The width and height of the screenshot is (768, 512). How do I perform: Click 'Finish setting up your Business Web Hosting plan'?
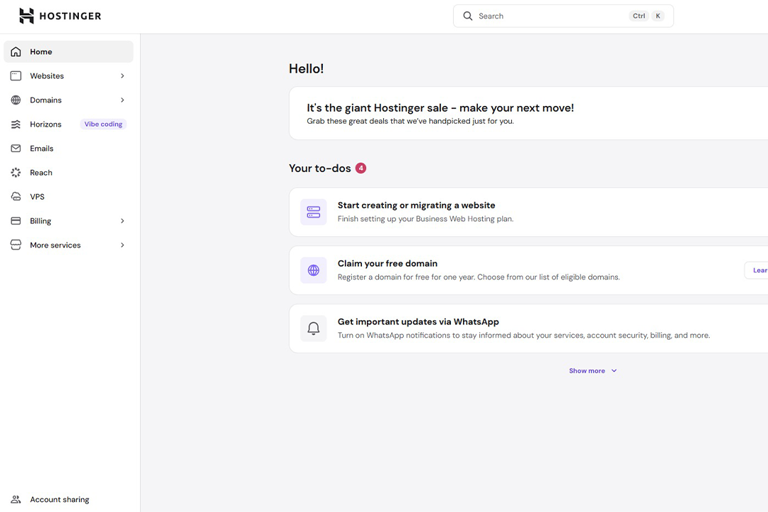pos(426,219)
